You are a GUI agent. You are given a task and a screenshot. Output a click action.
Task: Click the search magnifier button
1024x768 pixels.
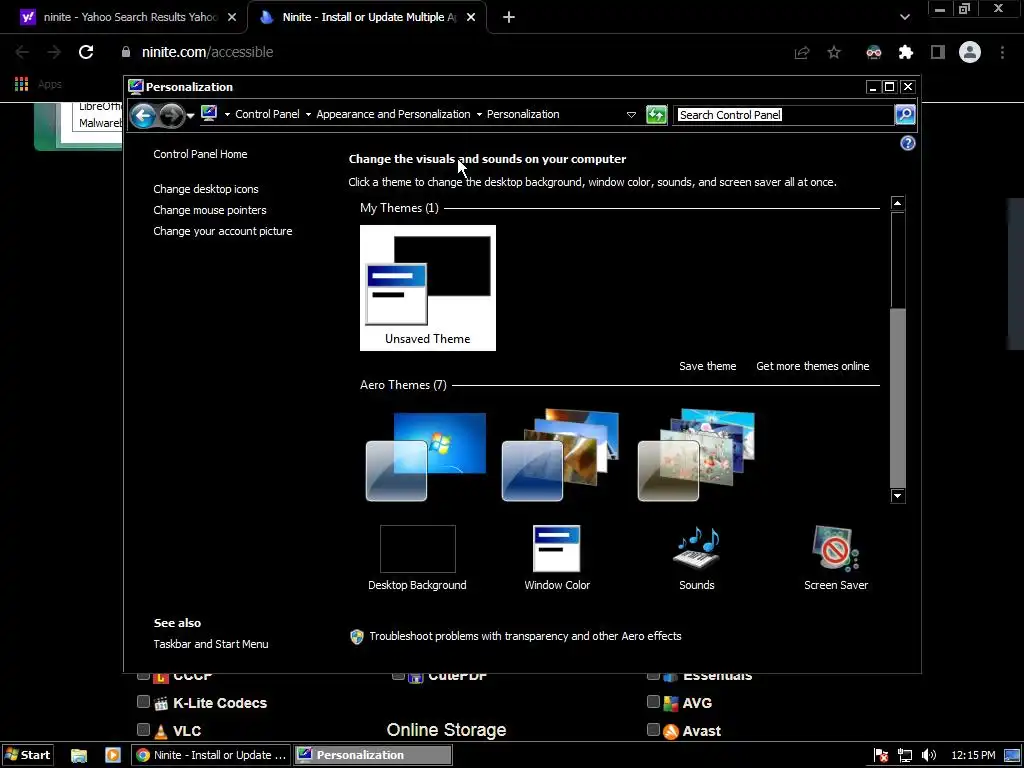tap(904, 115)
